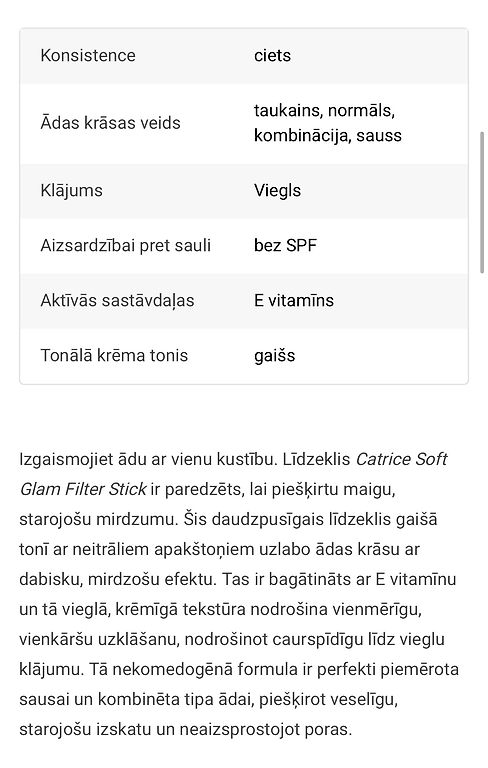Viewport: 488px width, 768px height.
Task: Click the italic 'Catrice Soft' product name
Action: click(401, 459)
